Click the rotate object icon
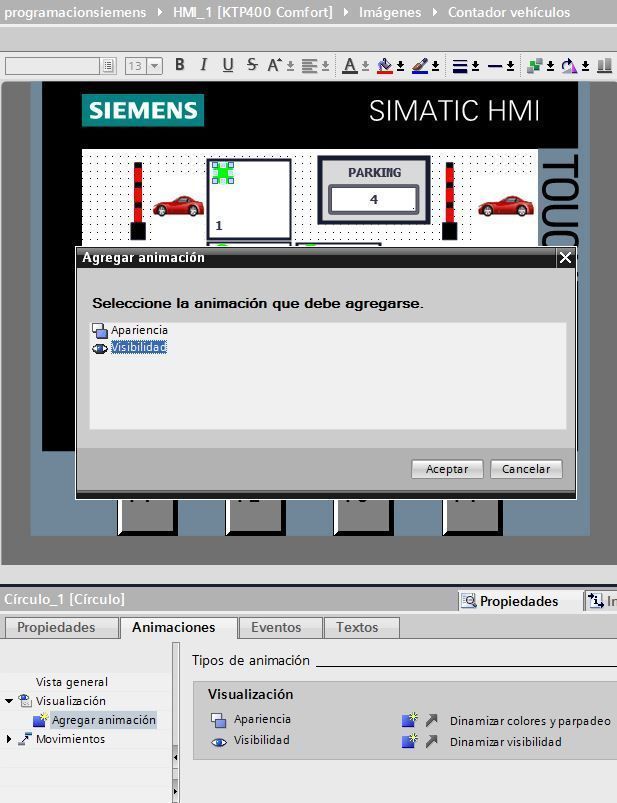 569,66
